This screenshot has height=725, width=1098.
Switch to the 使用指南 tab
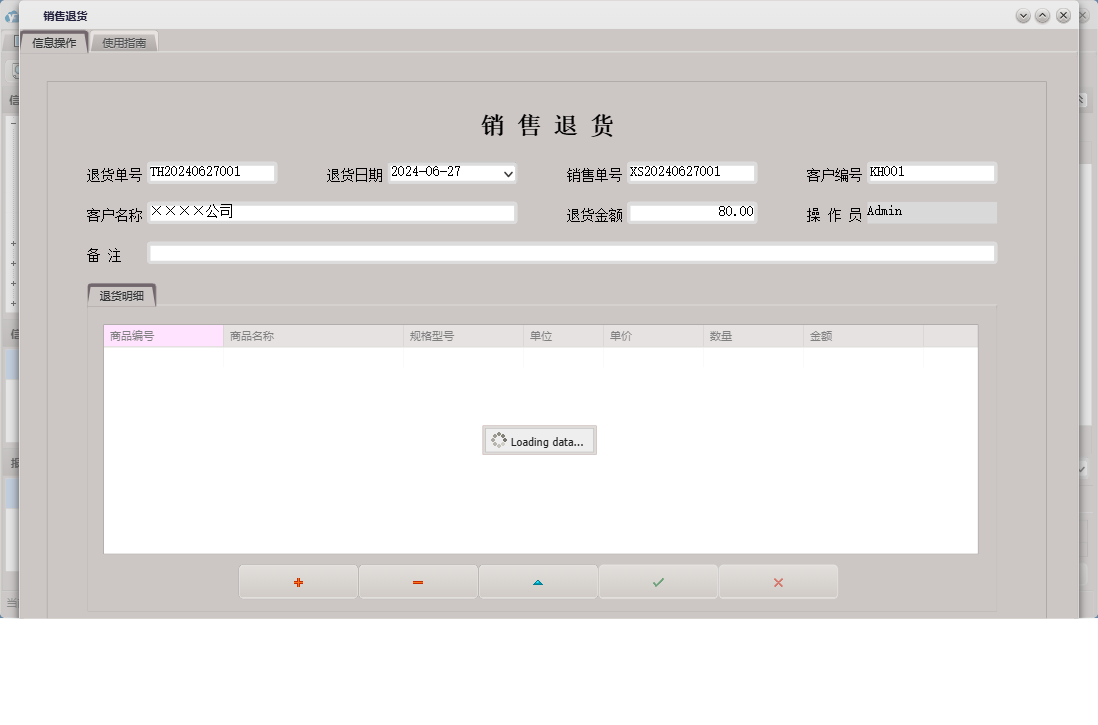coord(123,41)
